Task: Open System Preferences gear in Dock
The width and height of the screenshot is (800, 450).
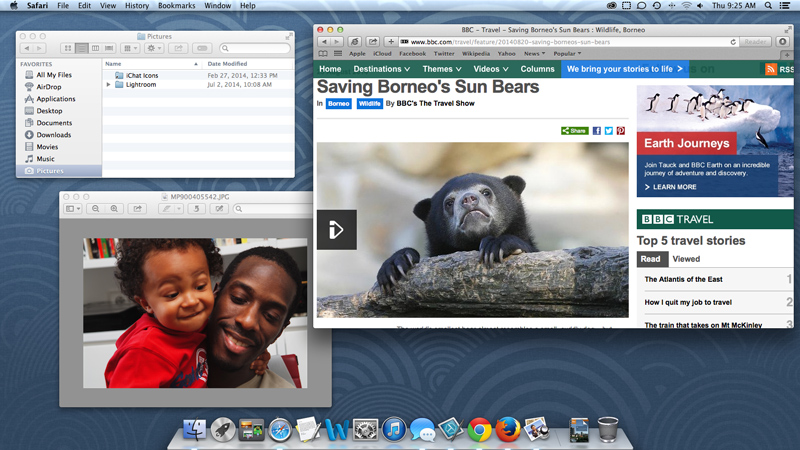Action: click(365, 430)
